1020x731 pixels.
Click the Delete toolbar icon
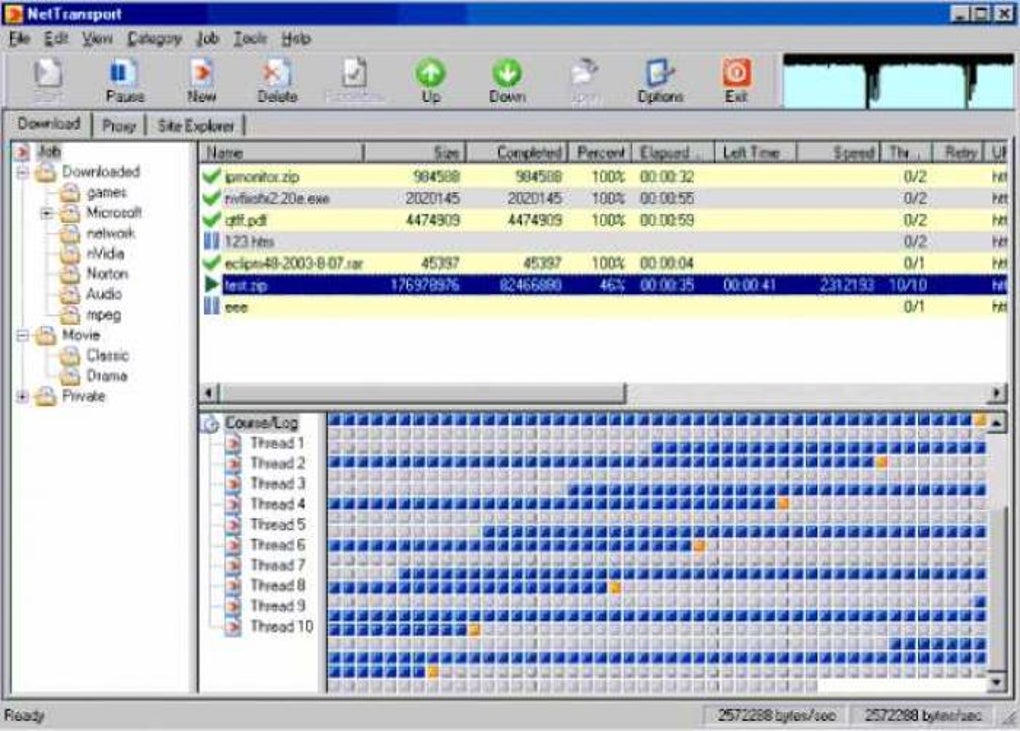coord(277,80)
